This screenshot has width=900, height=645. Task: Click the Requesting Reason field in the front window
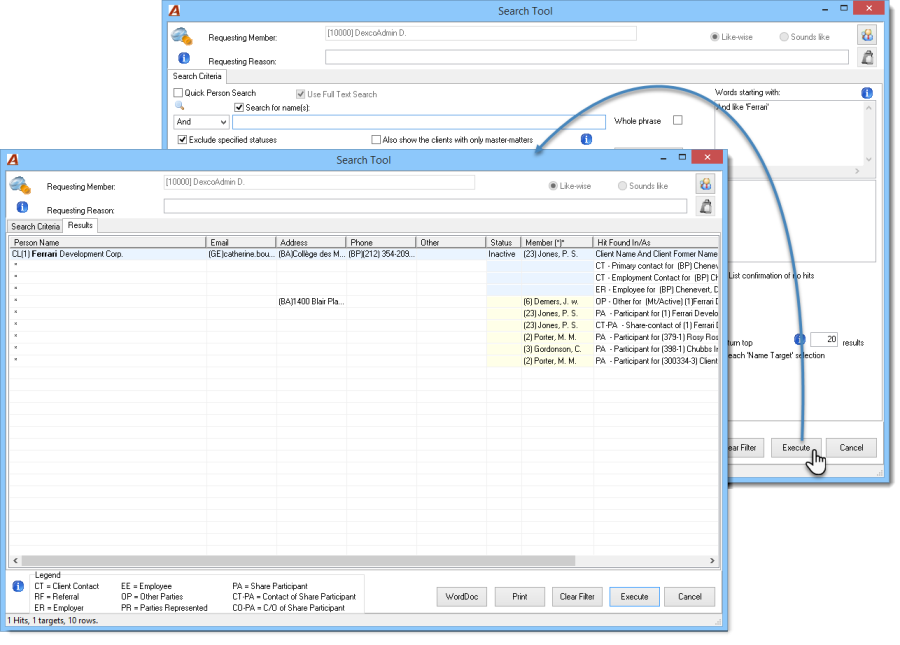pyautogui.click(x=425, y=206)
